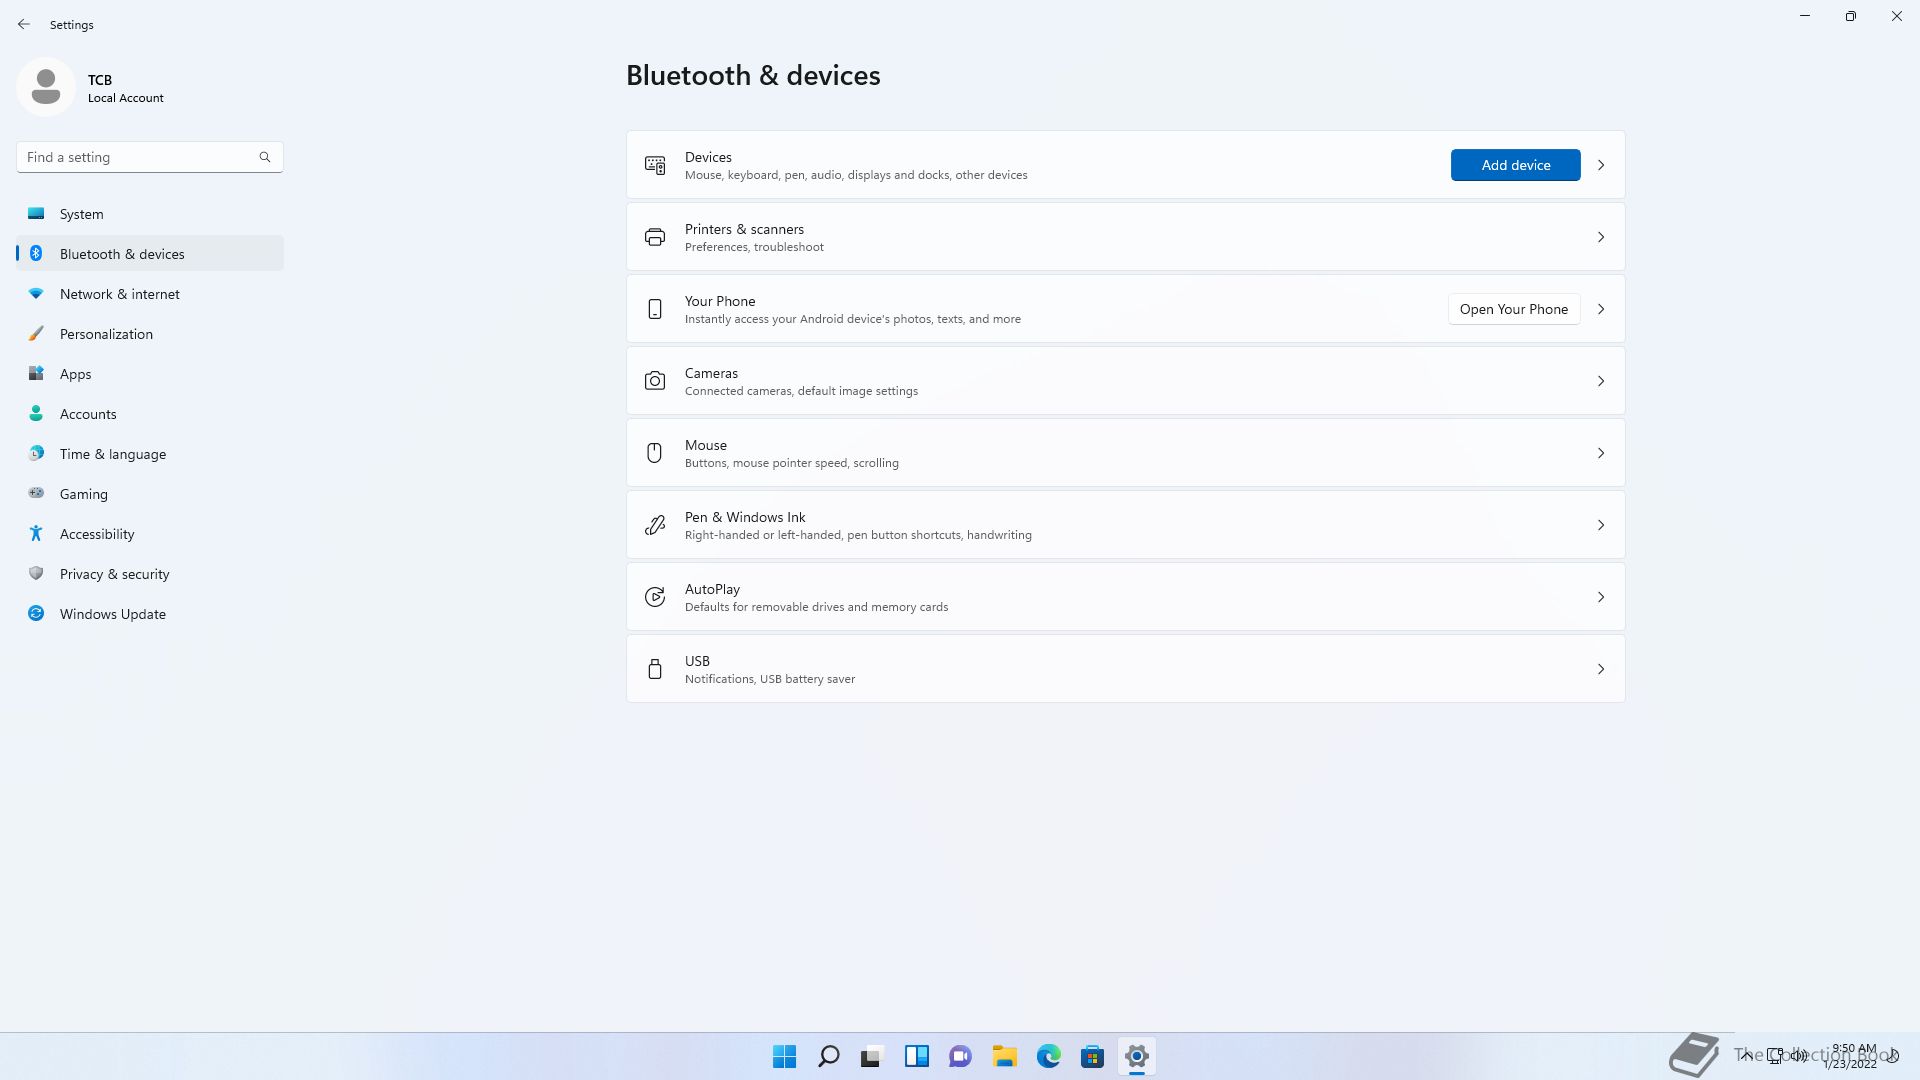The width and height of the screenshot is (1920, 1080).
Task: Expand the Devices row chevron
Action: click(x=1601, y=165)
